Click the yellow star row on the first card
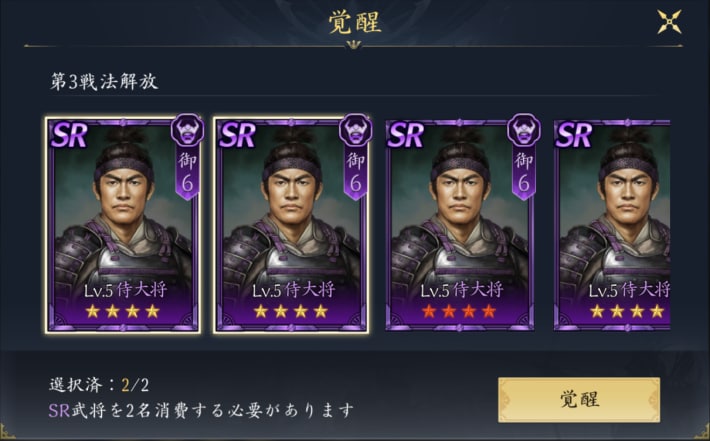Image resolution: width=710 pixels, height=441 pixels. tap(122, 311)
